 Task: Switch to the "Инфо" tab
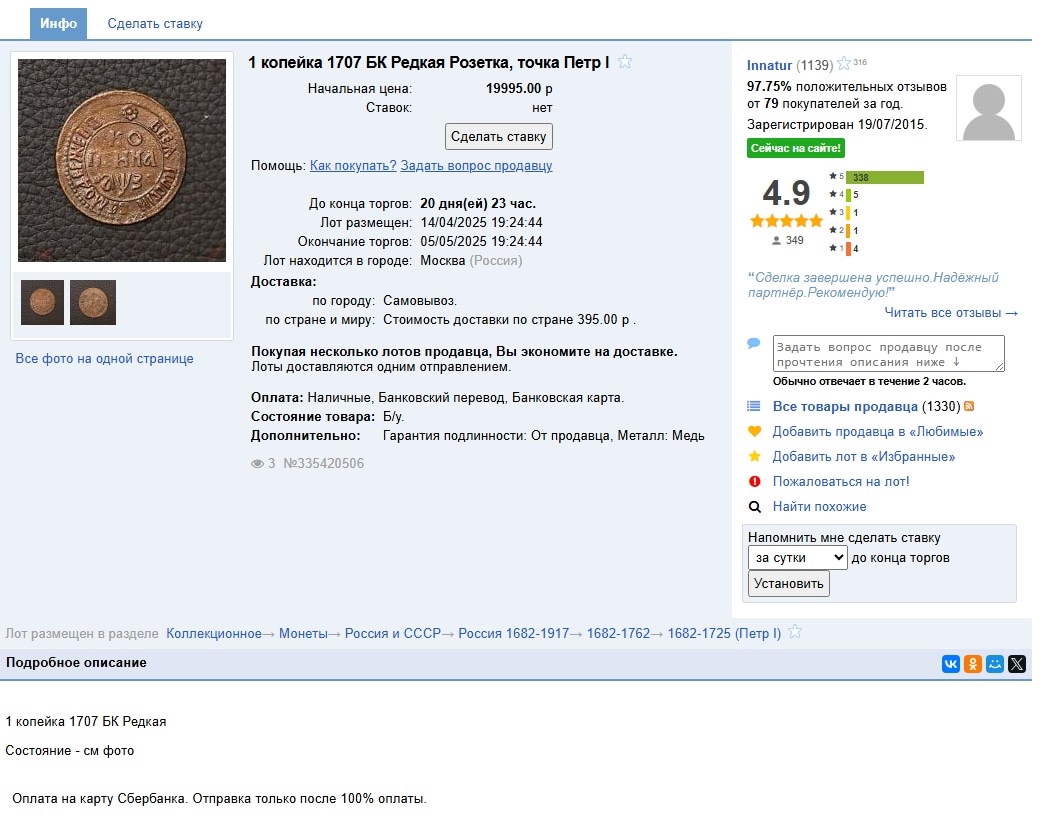tap(58, 23)
